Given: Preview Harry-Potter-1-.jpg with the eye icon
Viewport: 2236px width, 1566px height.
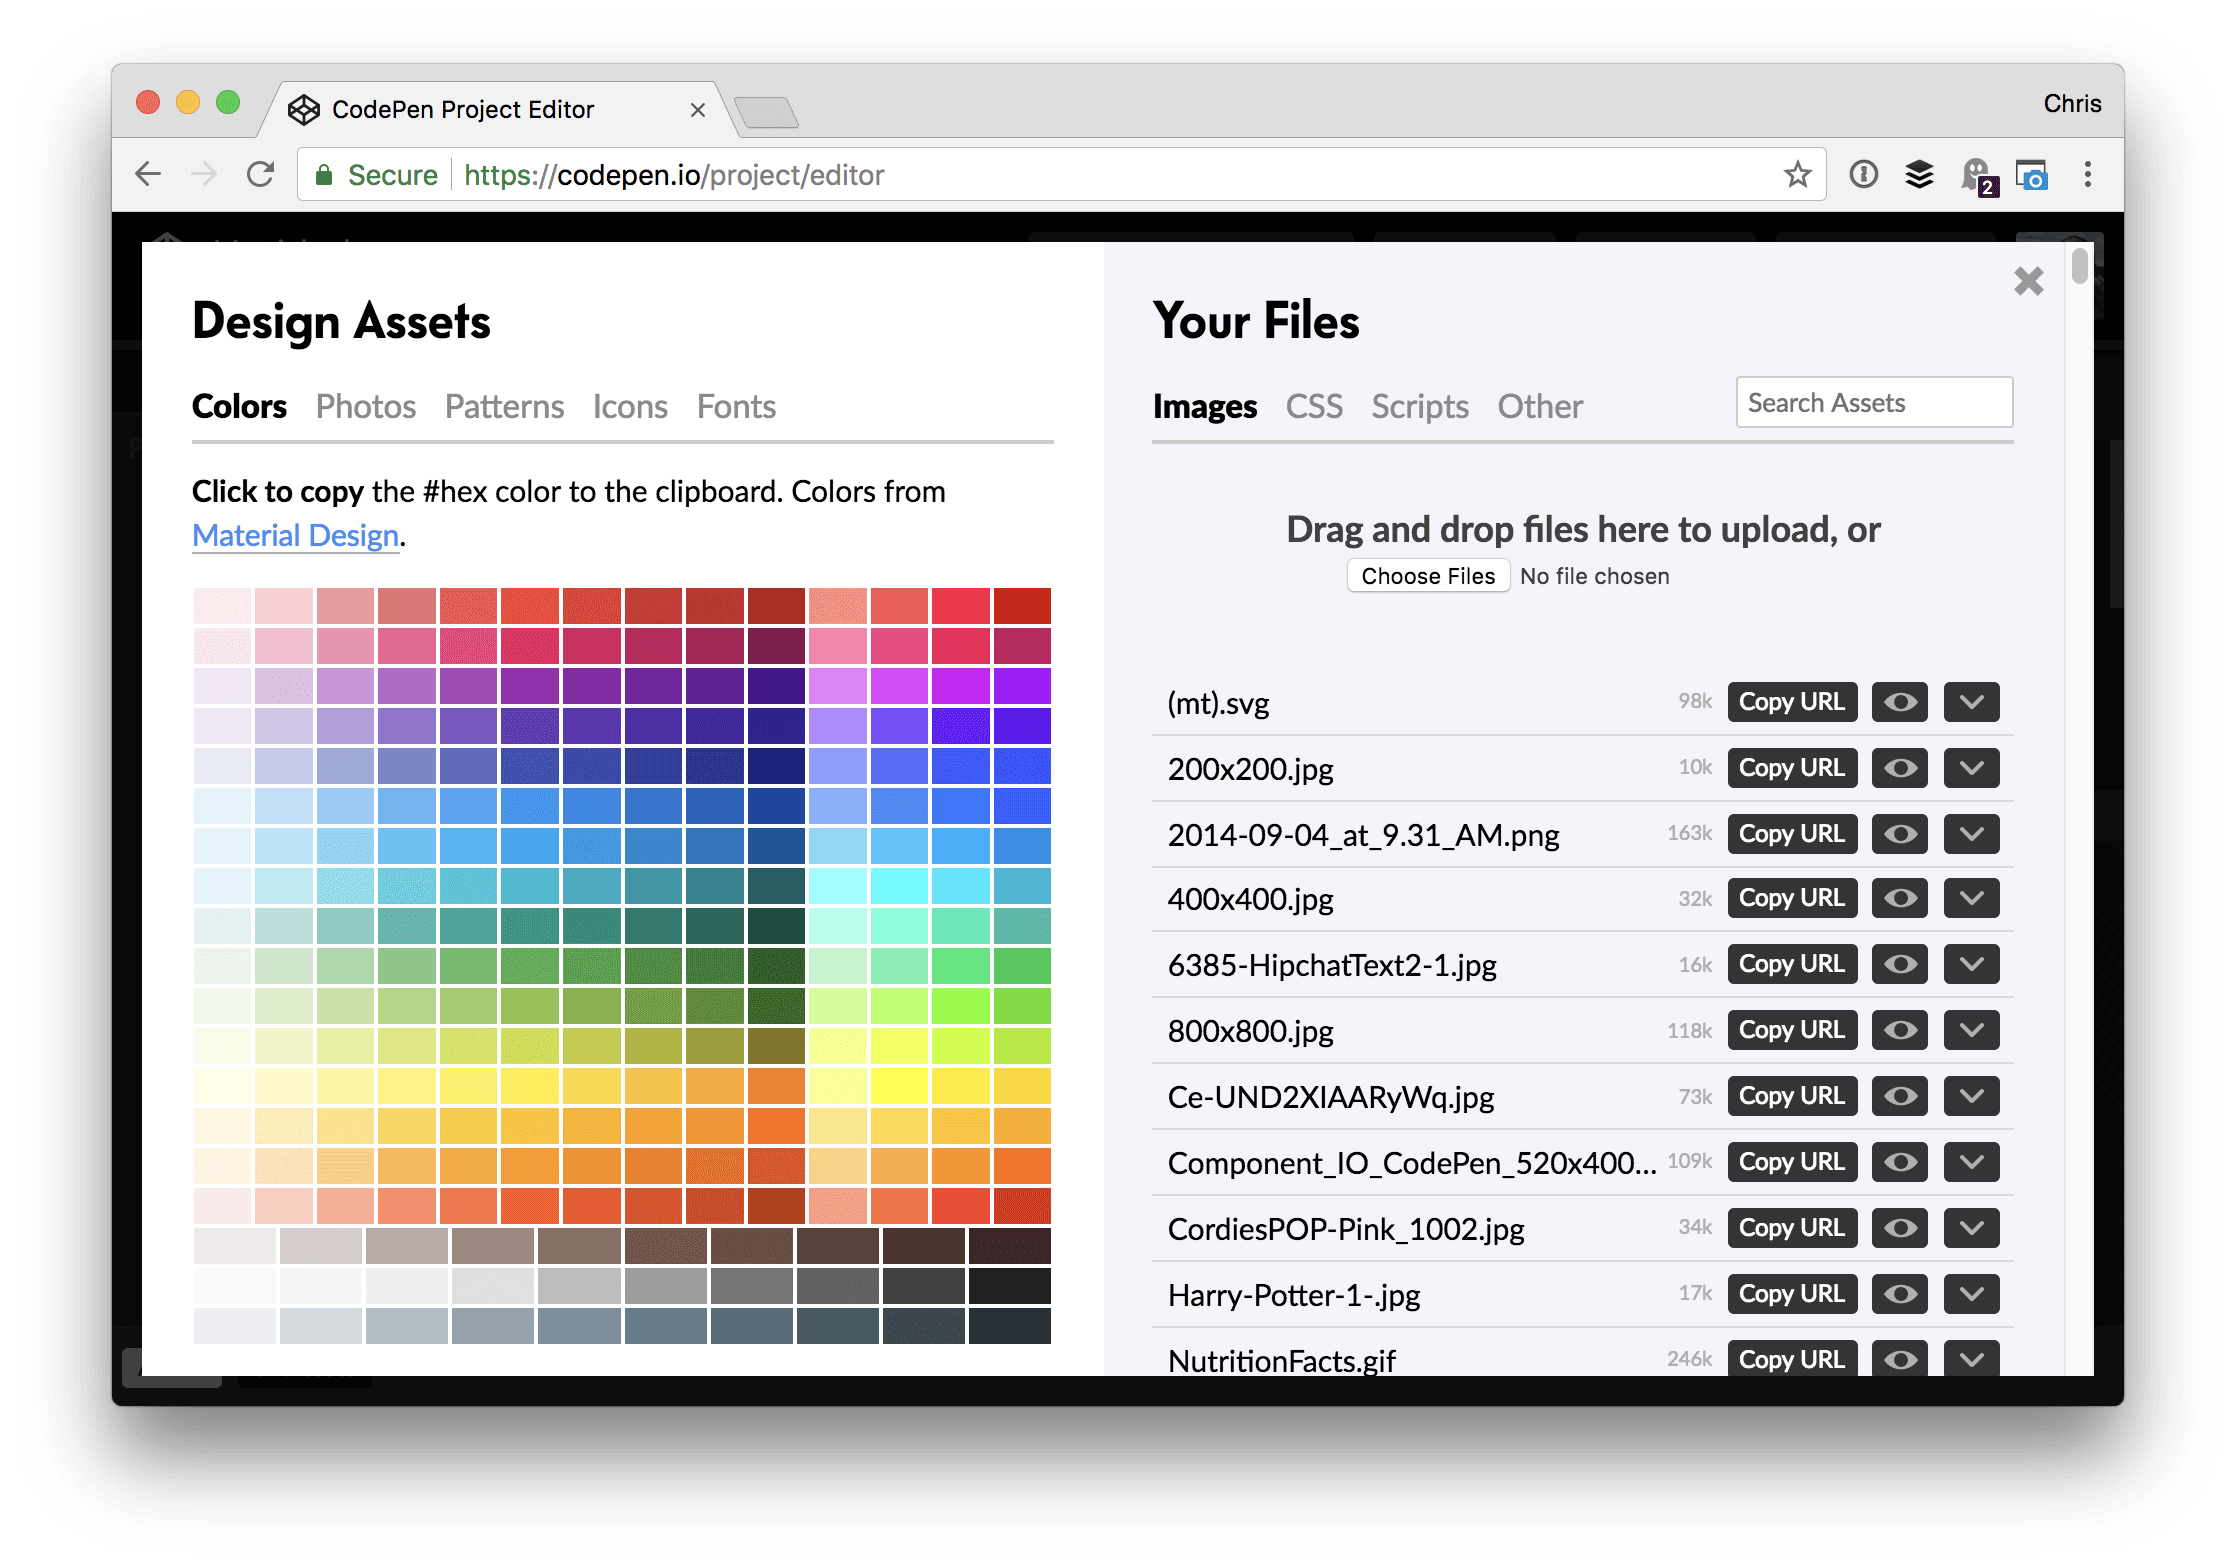Looking at the screenshot, I should click(x=1898, y=1293).
